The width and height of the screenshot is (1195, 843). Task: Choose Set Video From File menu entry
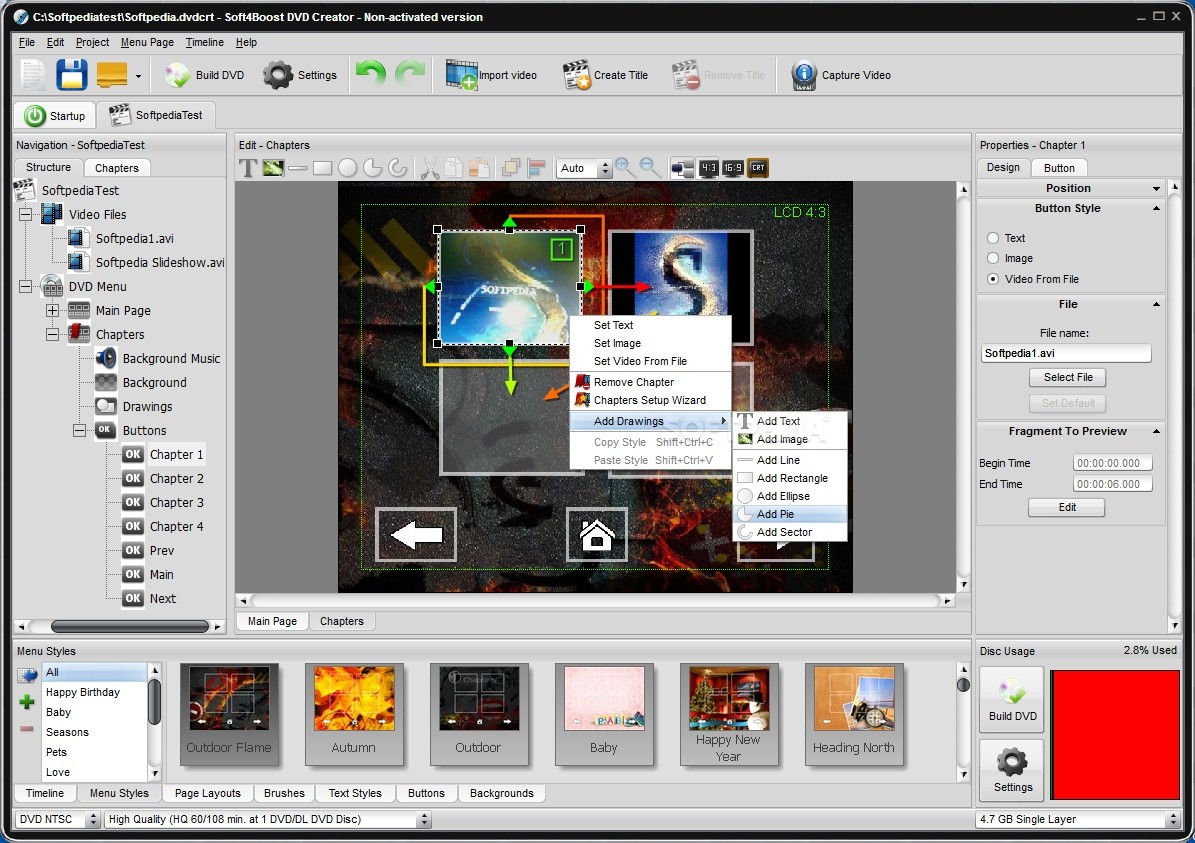point(650,361)
